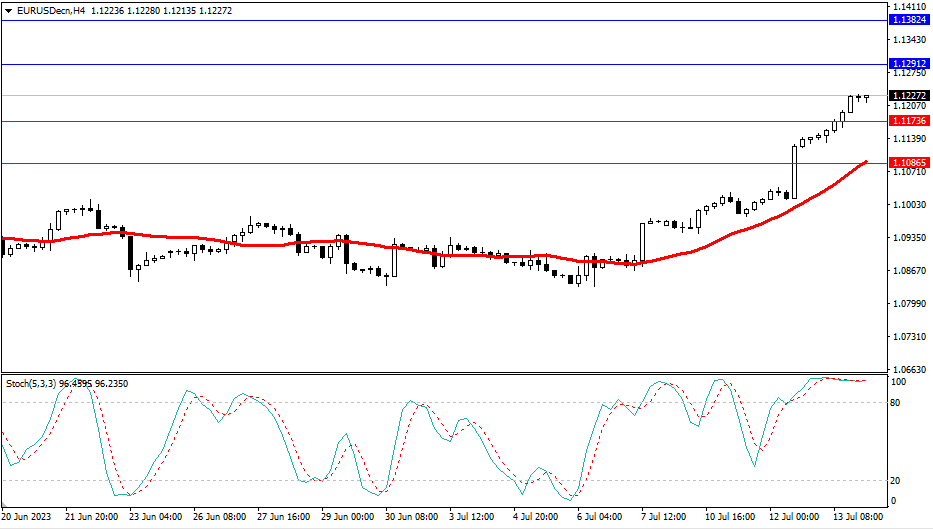
Task: Click the red 1.10865 moving average price tag
Action: 908,162
